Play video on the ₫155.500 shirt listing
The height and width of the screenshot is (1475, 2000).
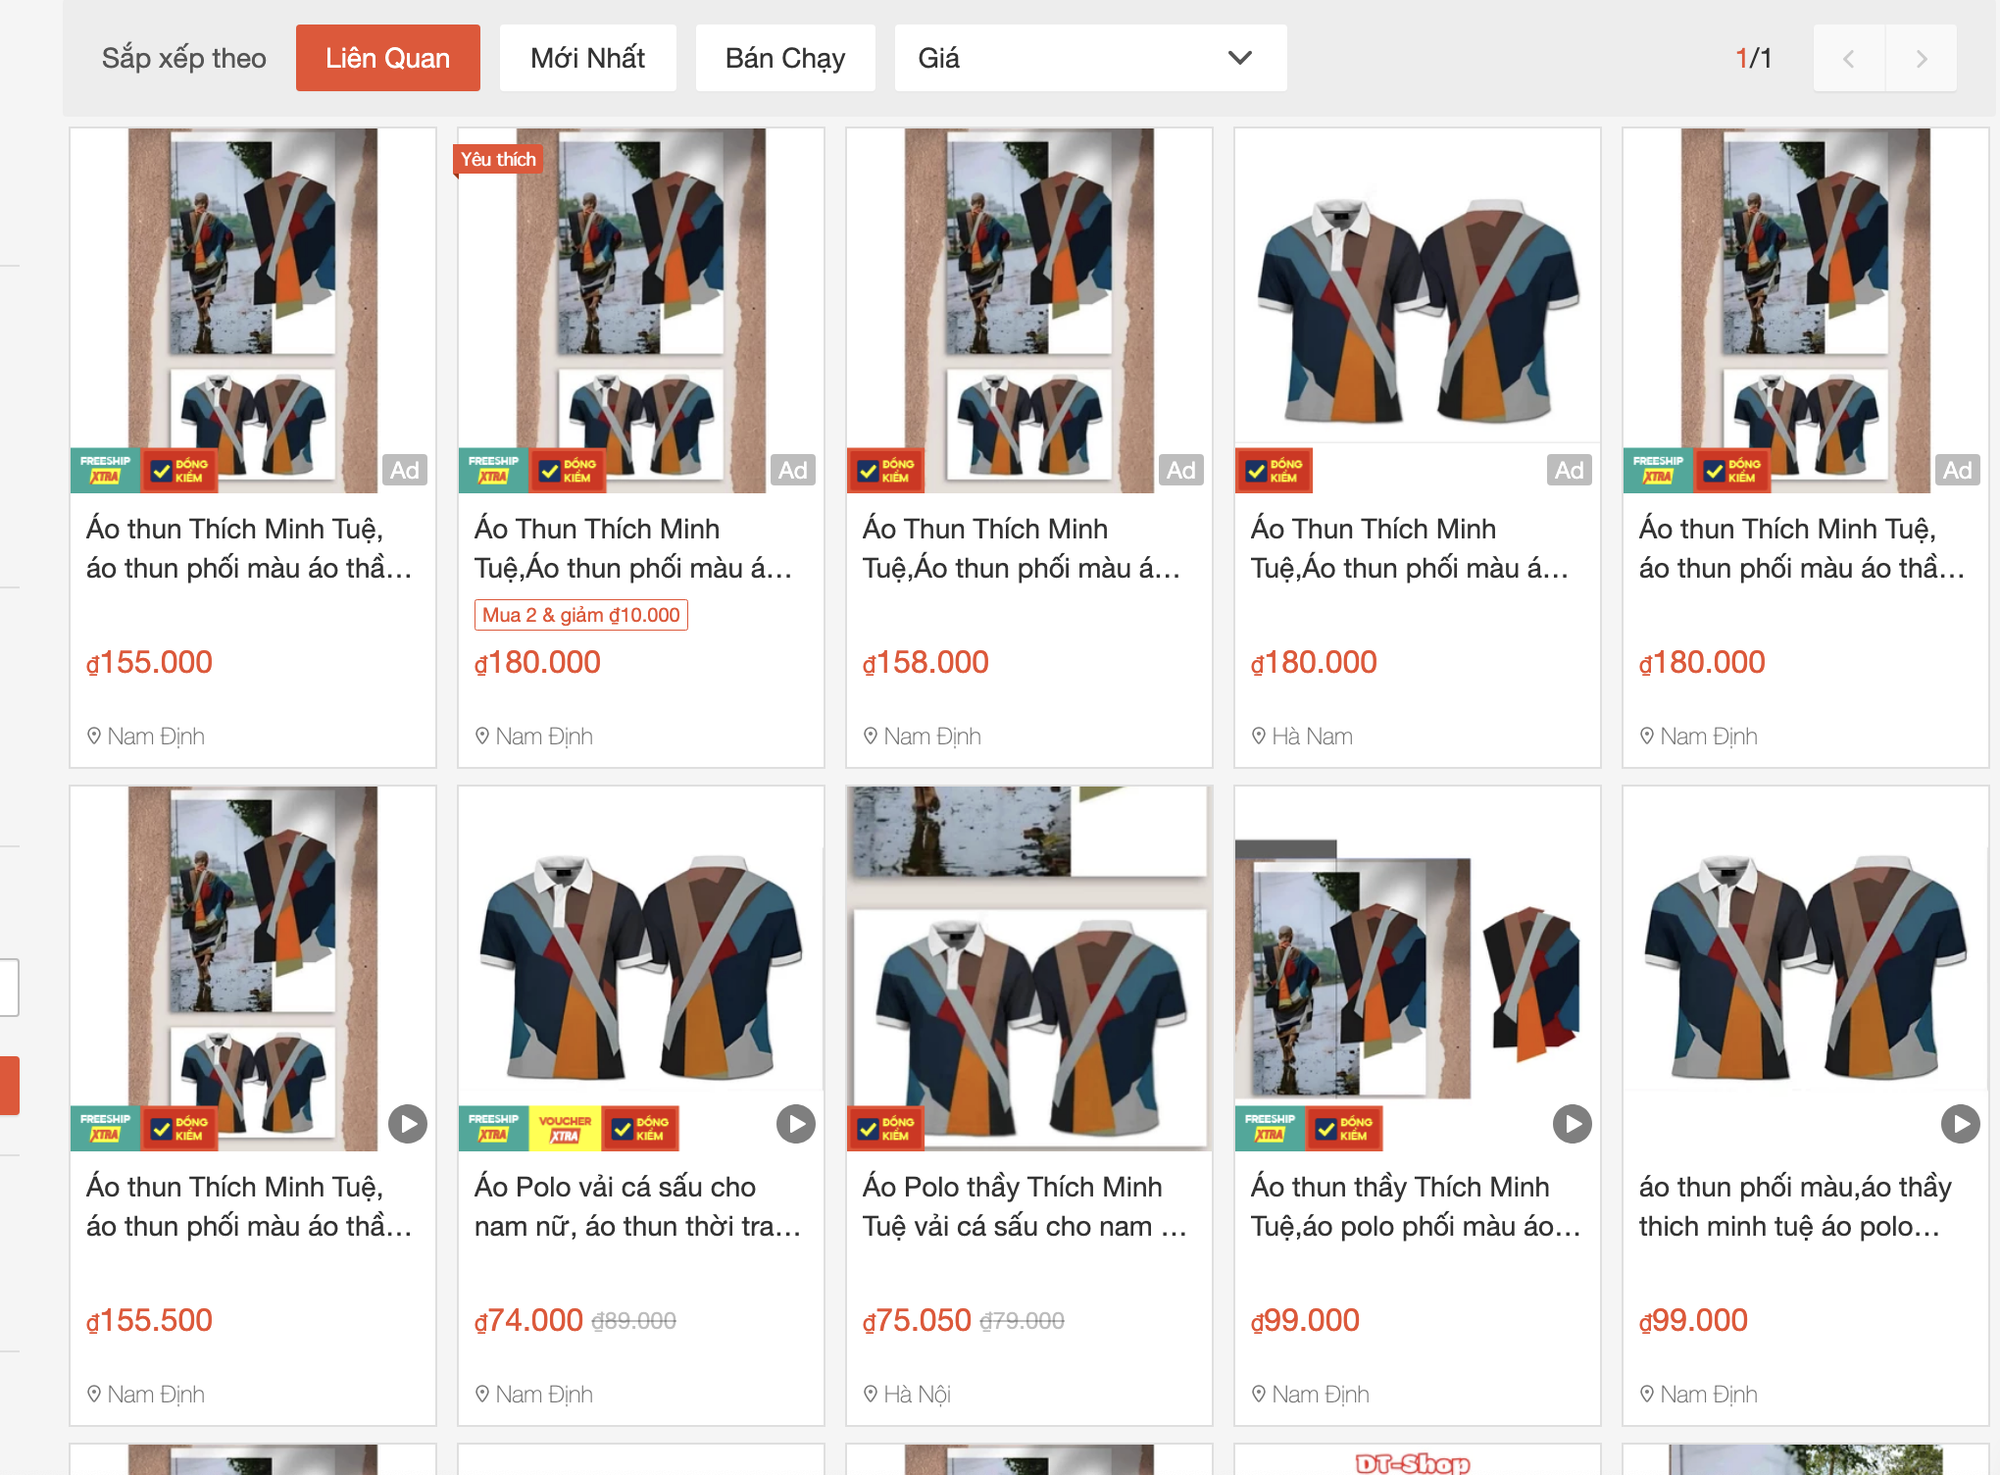407,1124
